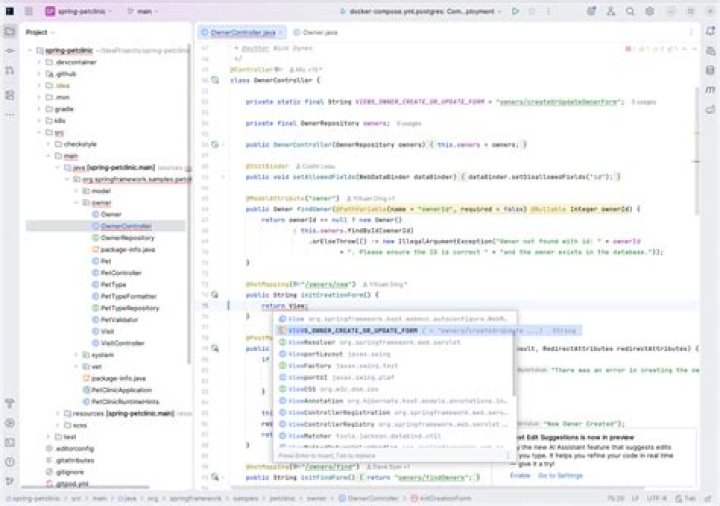The image size is (720, 506).
Task: Collapse the owner package
Action: coord(76,202)
